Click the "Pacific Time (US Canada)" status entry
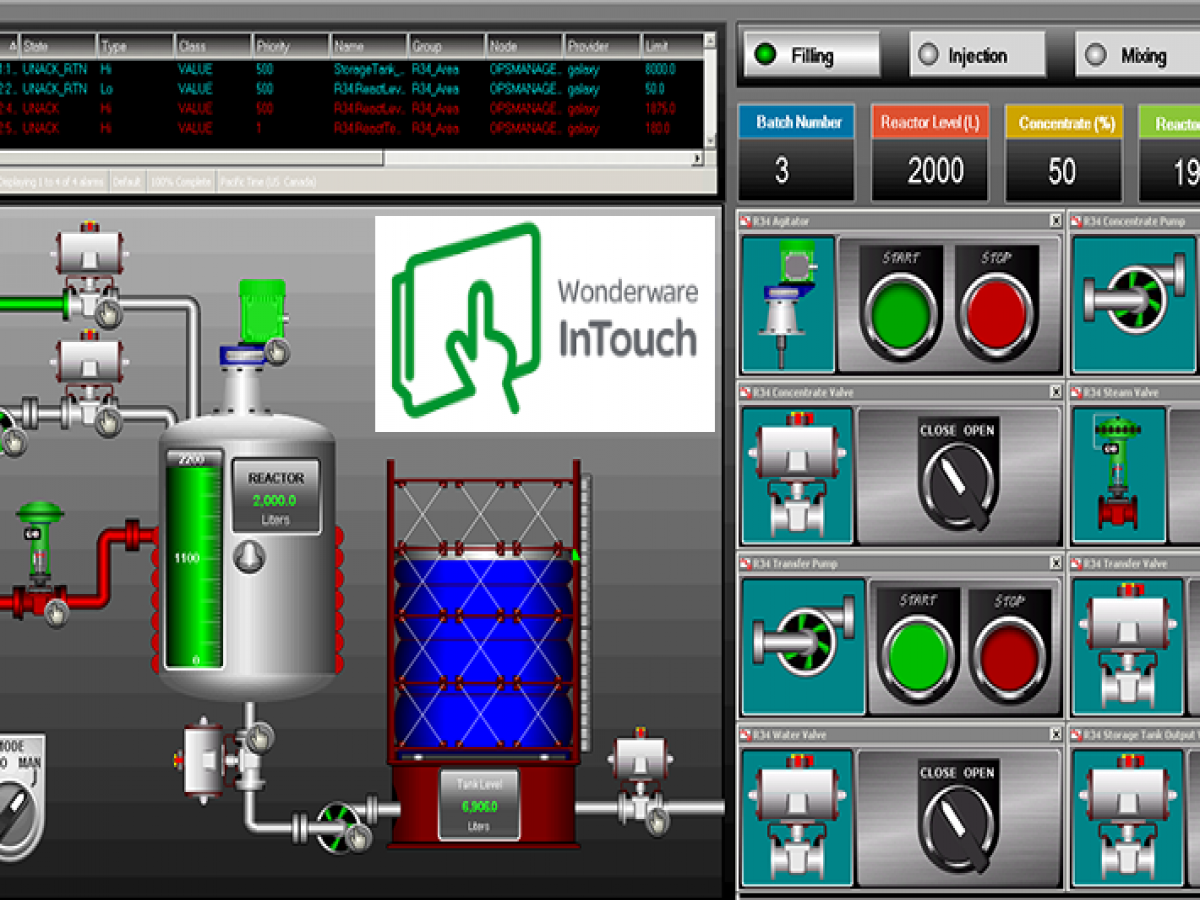 pos(268,182)
